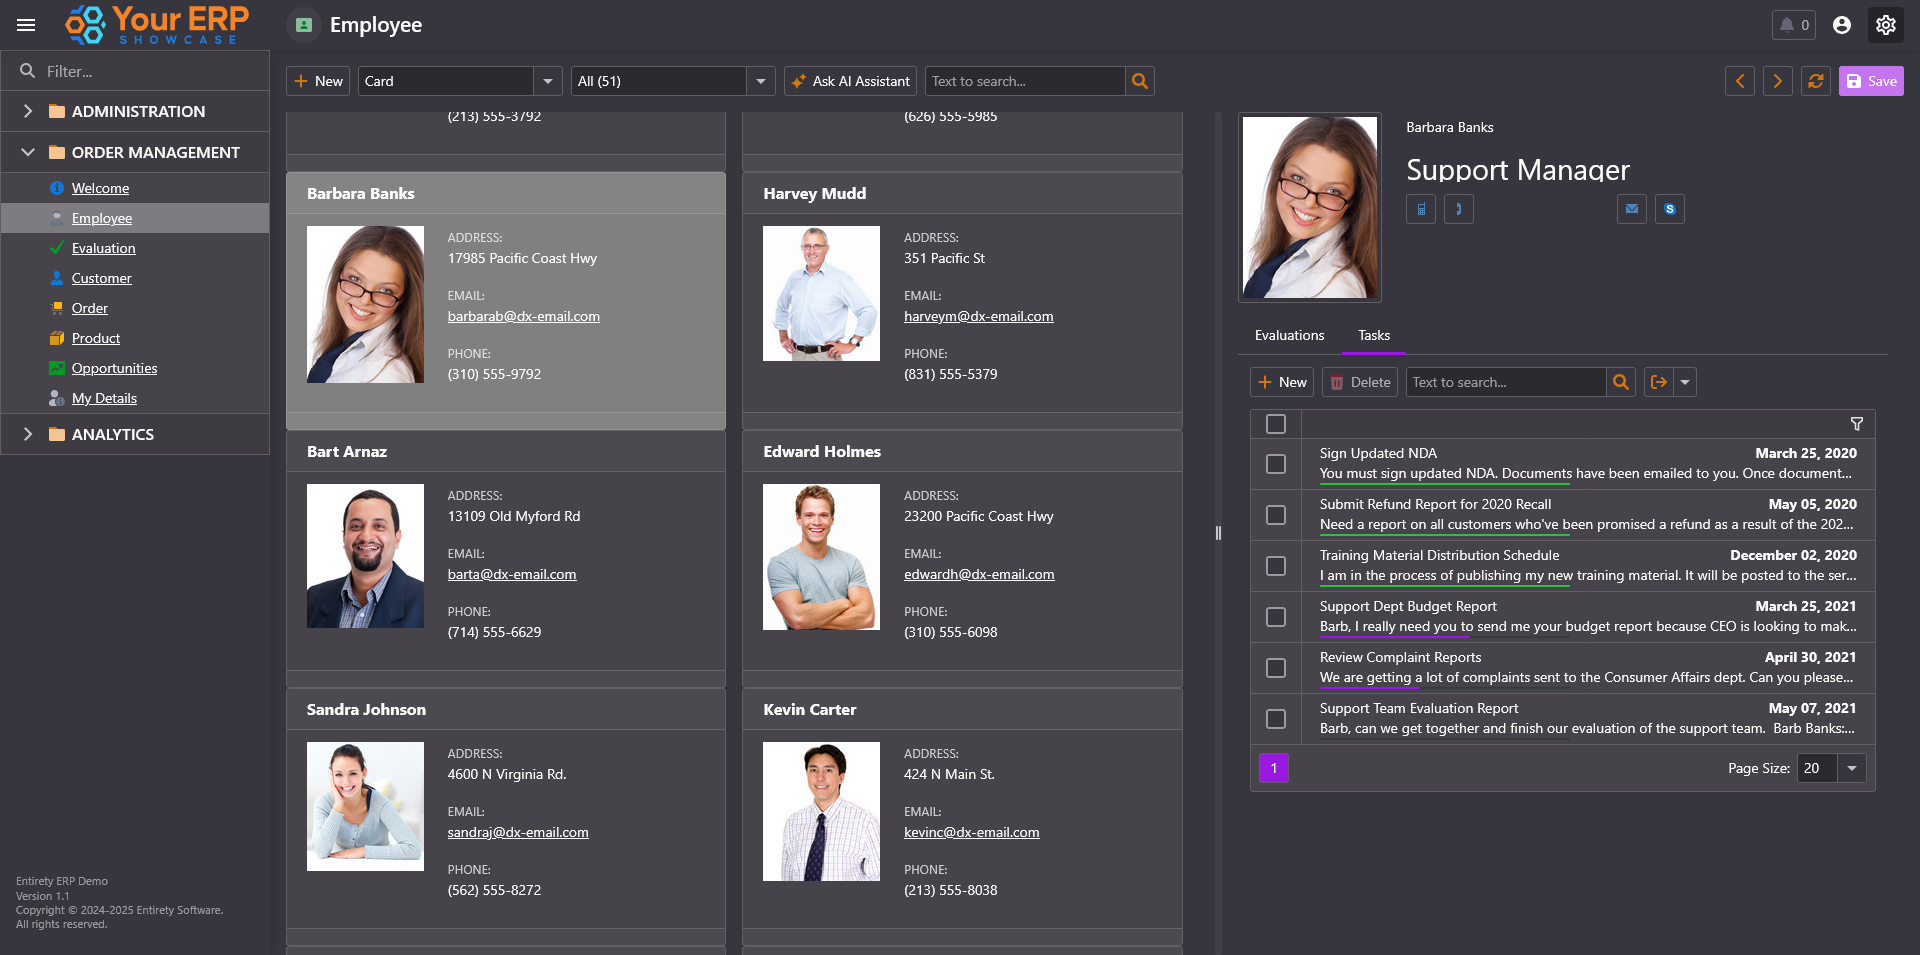Toggle the hamburger navigation menu
The width and height of the screenshot is (1920, 955).
click(26, 25)
